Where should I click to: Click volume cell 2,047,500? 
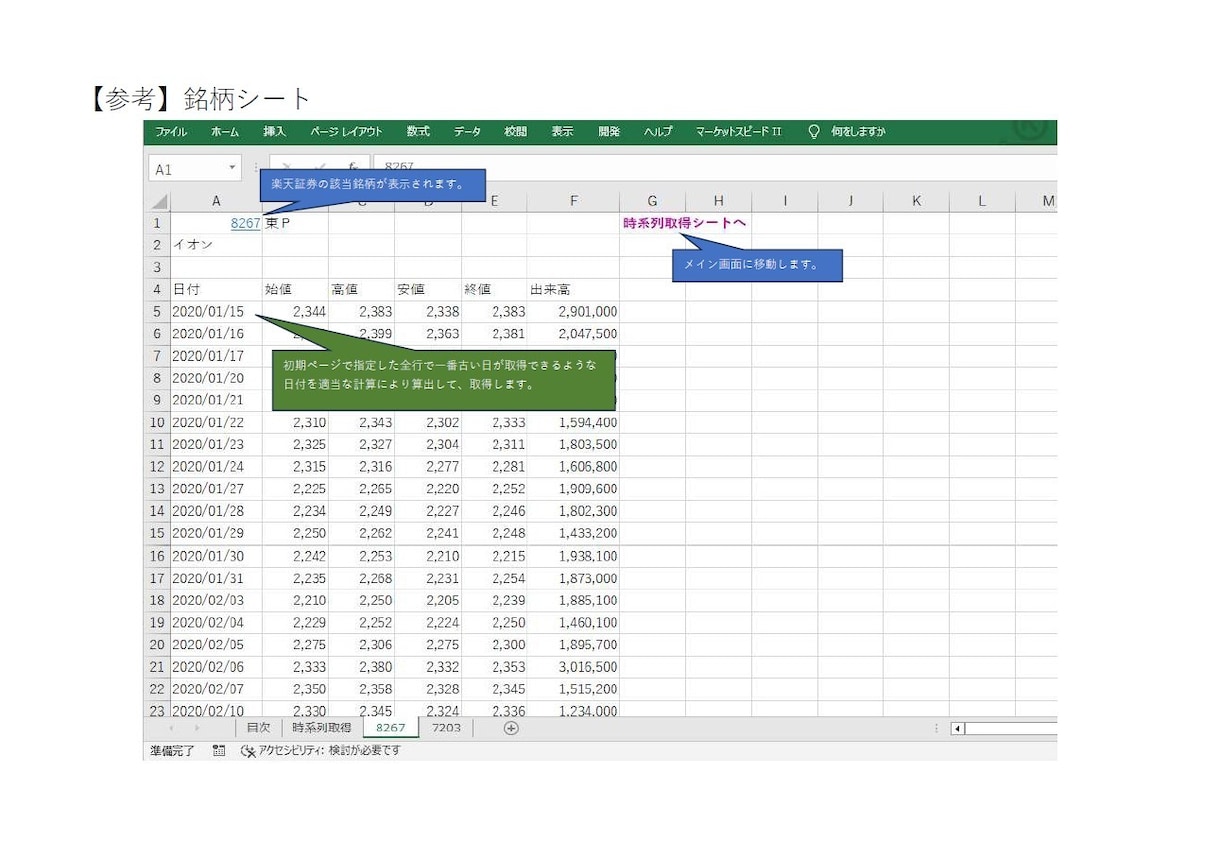pyautogui.click(x=574, y=334)
